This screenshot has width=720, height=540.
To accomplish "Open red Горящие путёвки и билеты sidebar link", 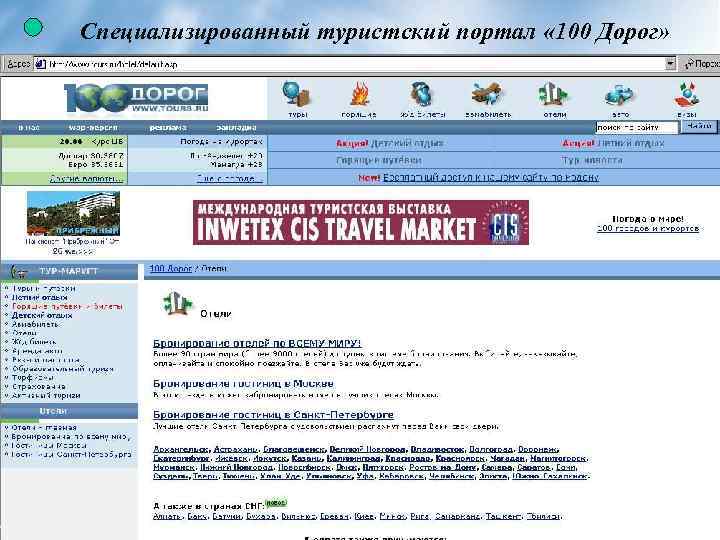I will pos(67,306).
